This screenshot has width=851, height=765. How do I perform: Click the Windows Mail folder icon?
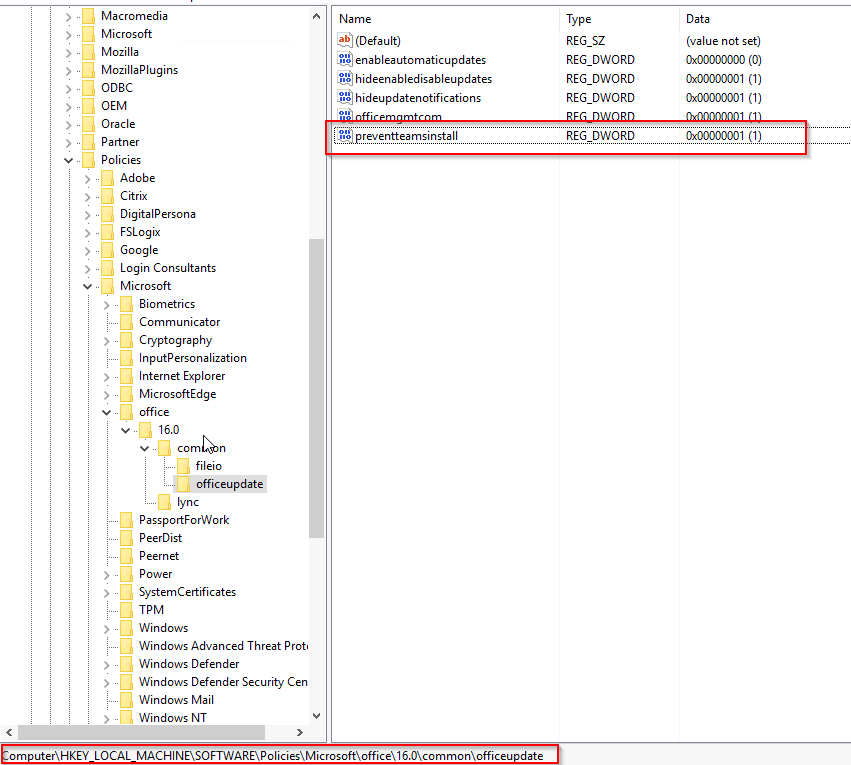[x=126, y=700]
